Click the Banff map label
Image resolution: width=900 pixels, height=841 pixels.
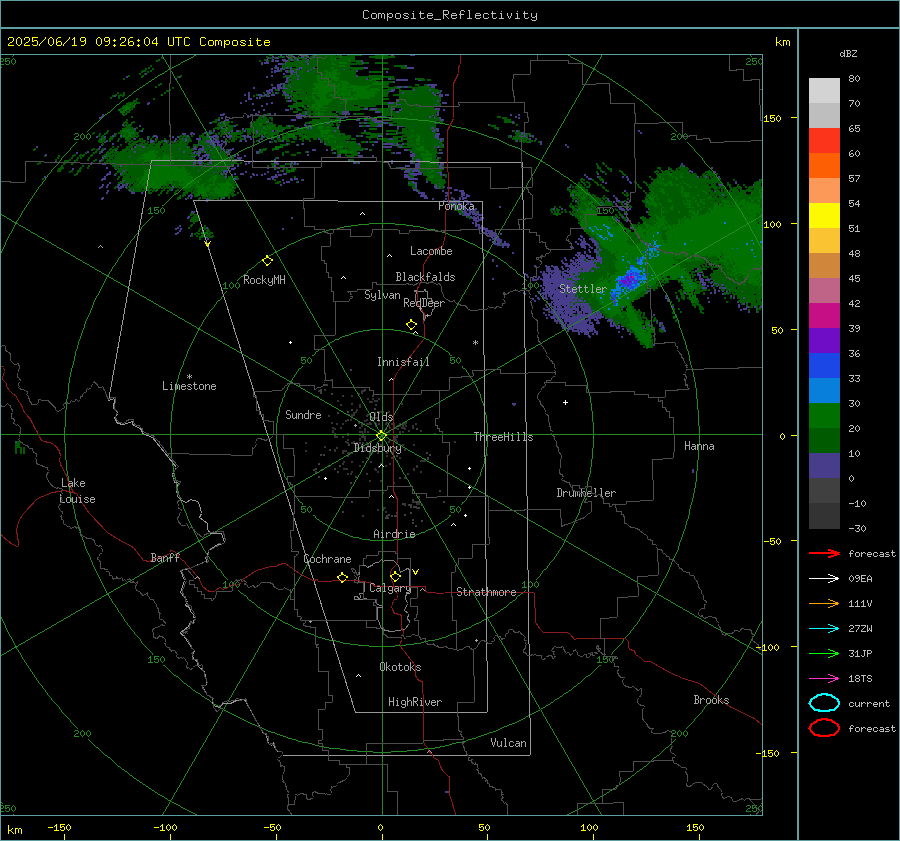coord(165,557)
